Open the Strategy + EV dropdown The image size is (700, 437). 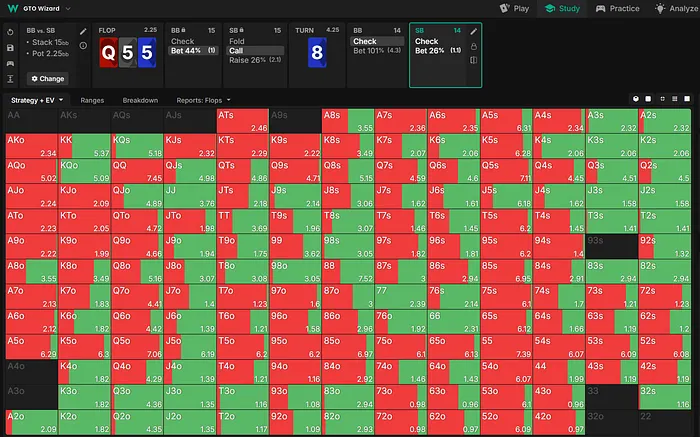(x=37, y=101)
